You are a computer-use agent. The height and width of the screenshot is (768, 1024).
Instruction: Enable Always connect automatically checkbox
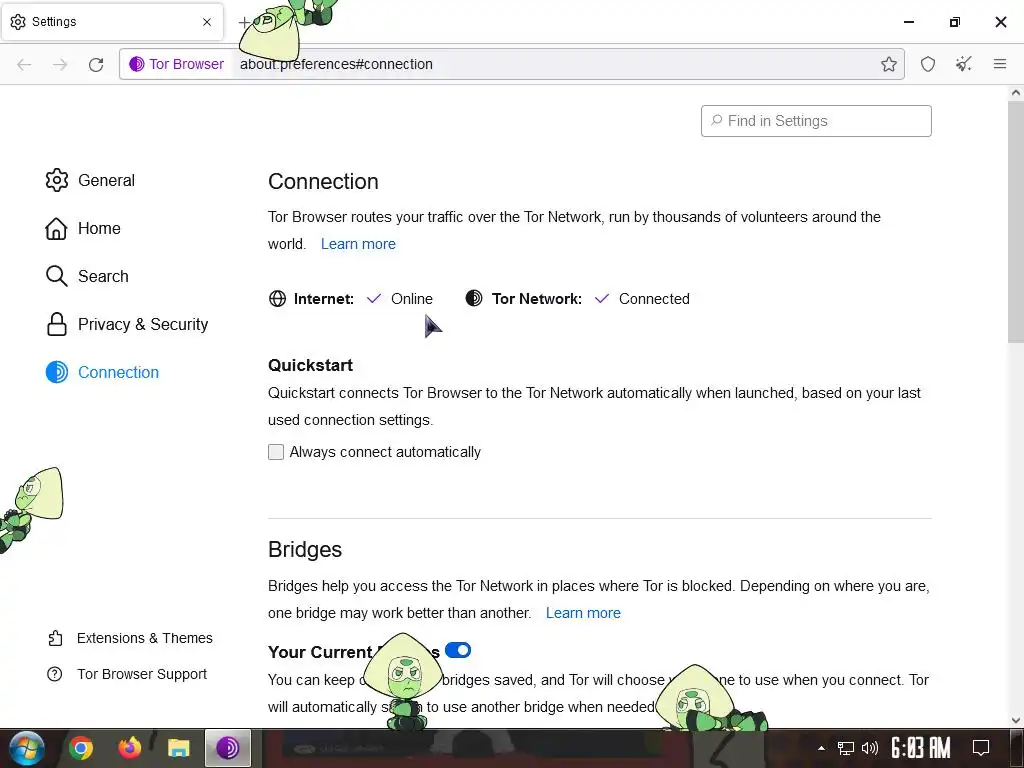point(276,452)
